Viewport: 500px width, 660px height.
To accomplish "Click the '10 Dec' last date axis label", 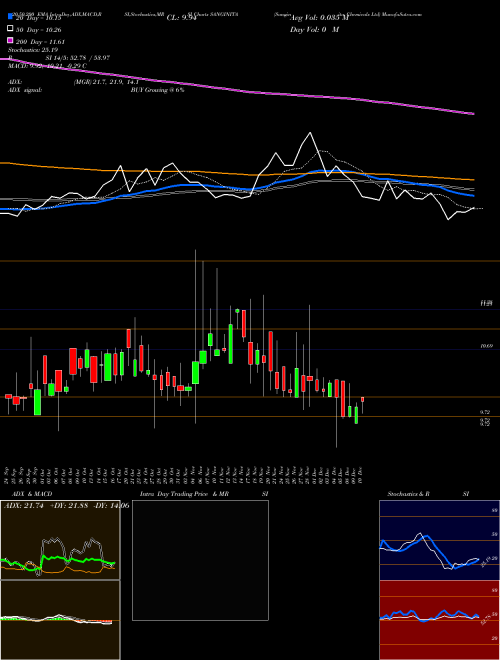I will [362, 474].
